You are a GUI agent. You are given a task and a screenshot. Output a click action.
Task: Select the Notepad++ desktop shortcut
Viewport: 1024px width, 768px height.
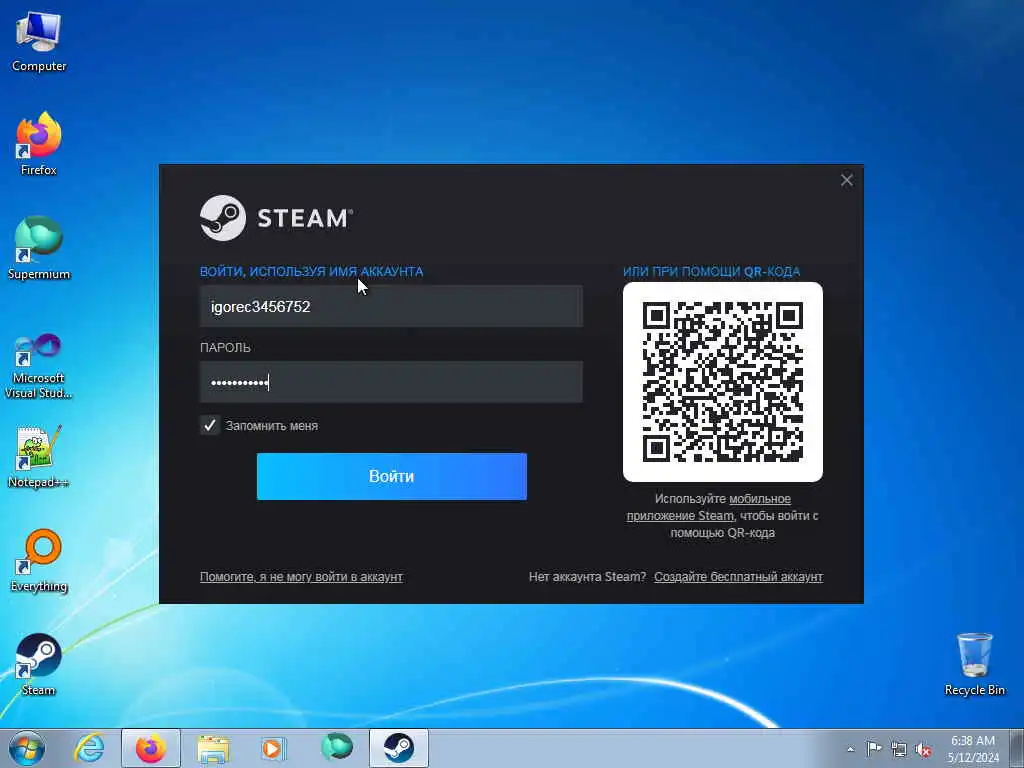point(39,456)
